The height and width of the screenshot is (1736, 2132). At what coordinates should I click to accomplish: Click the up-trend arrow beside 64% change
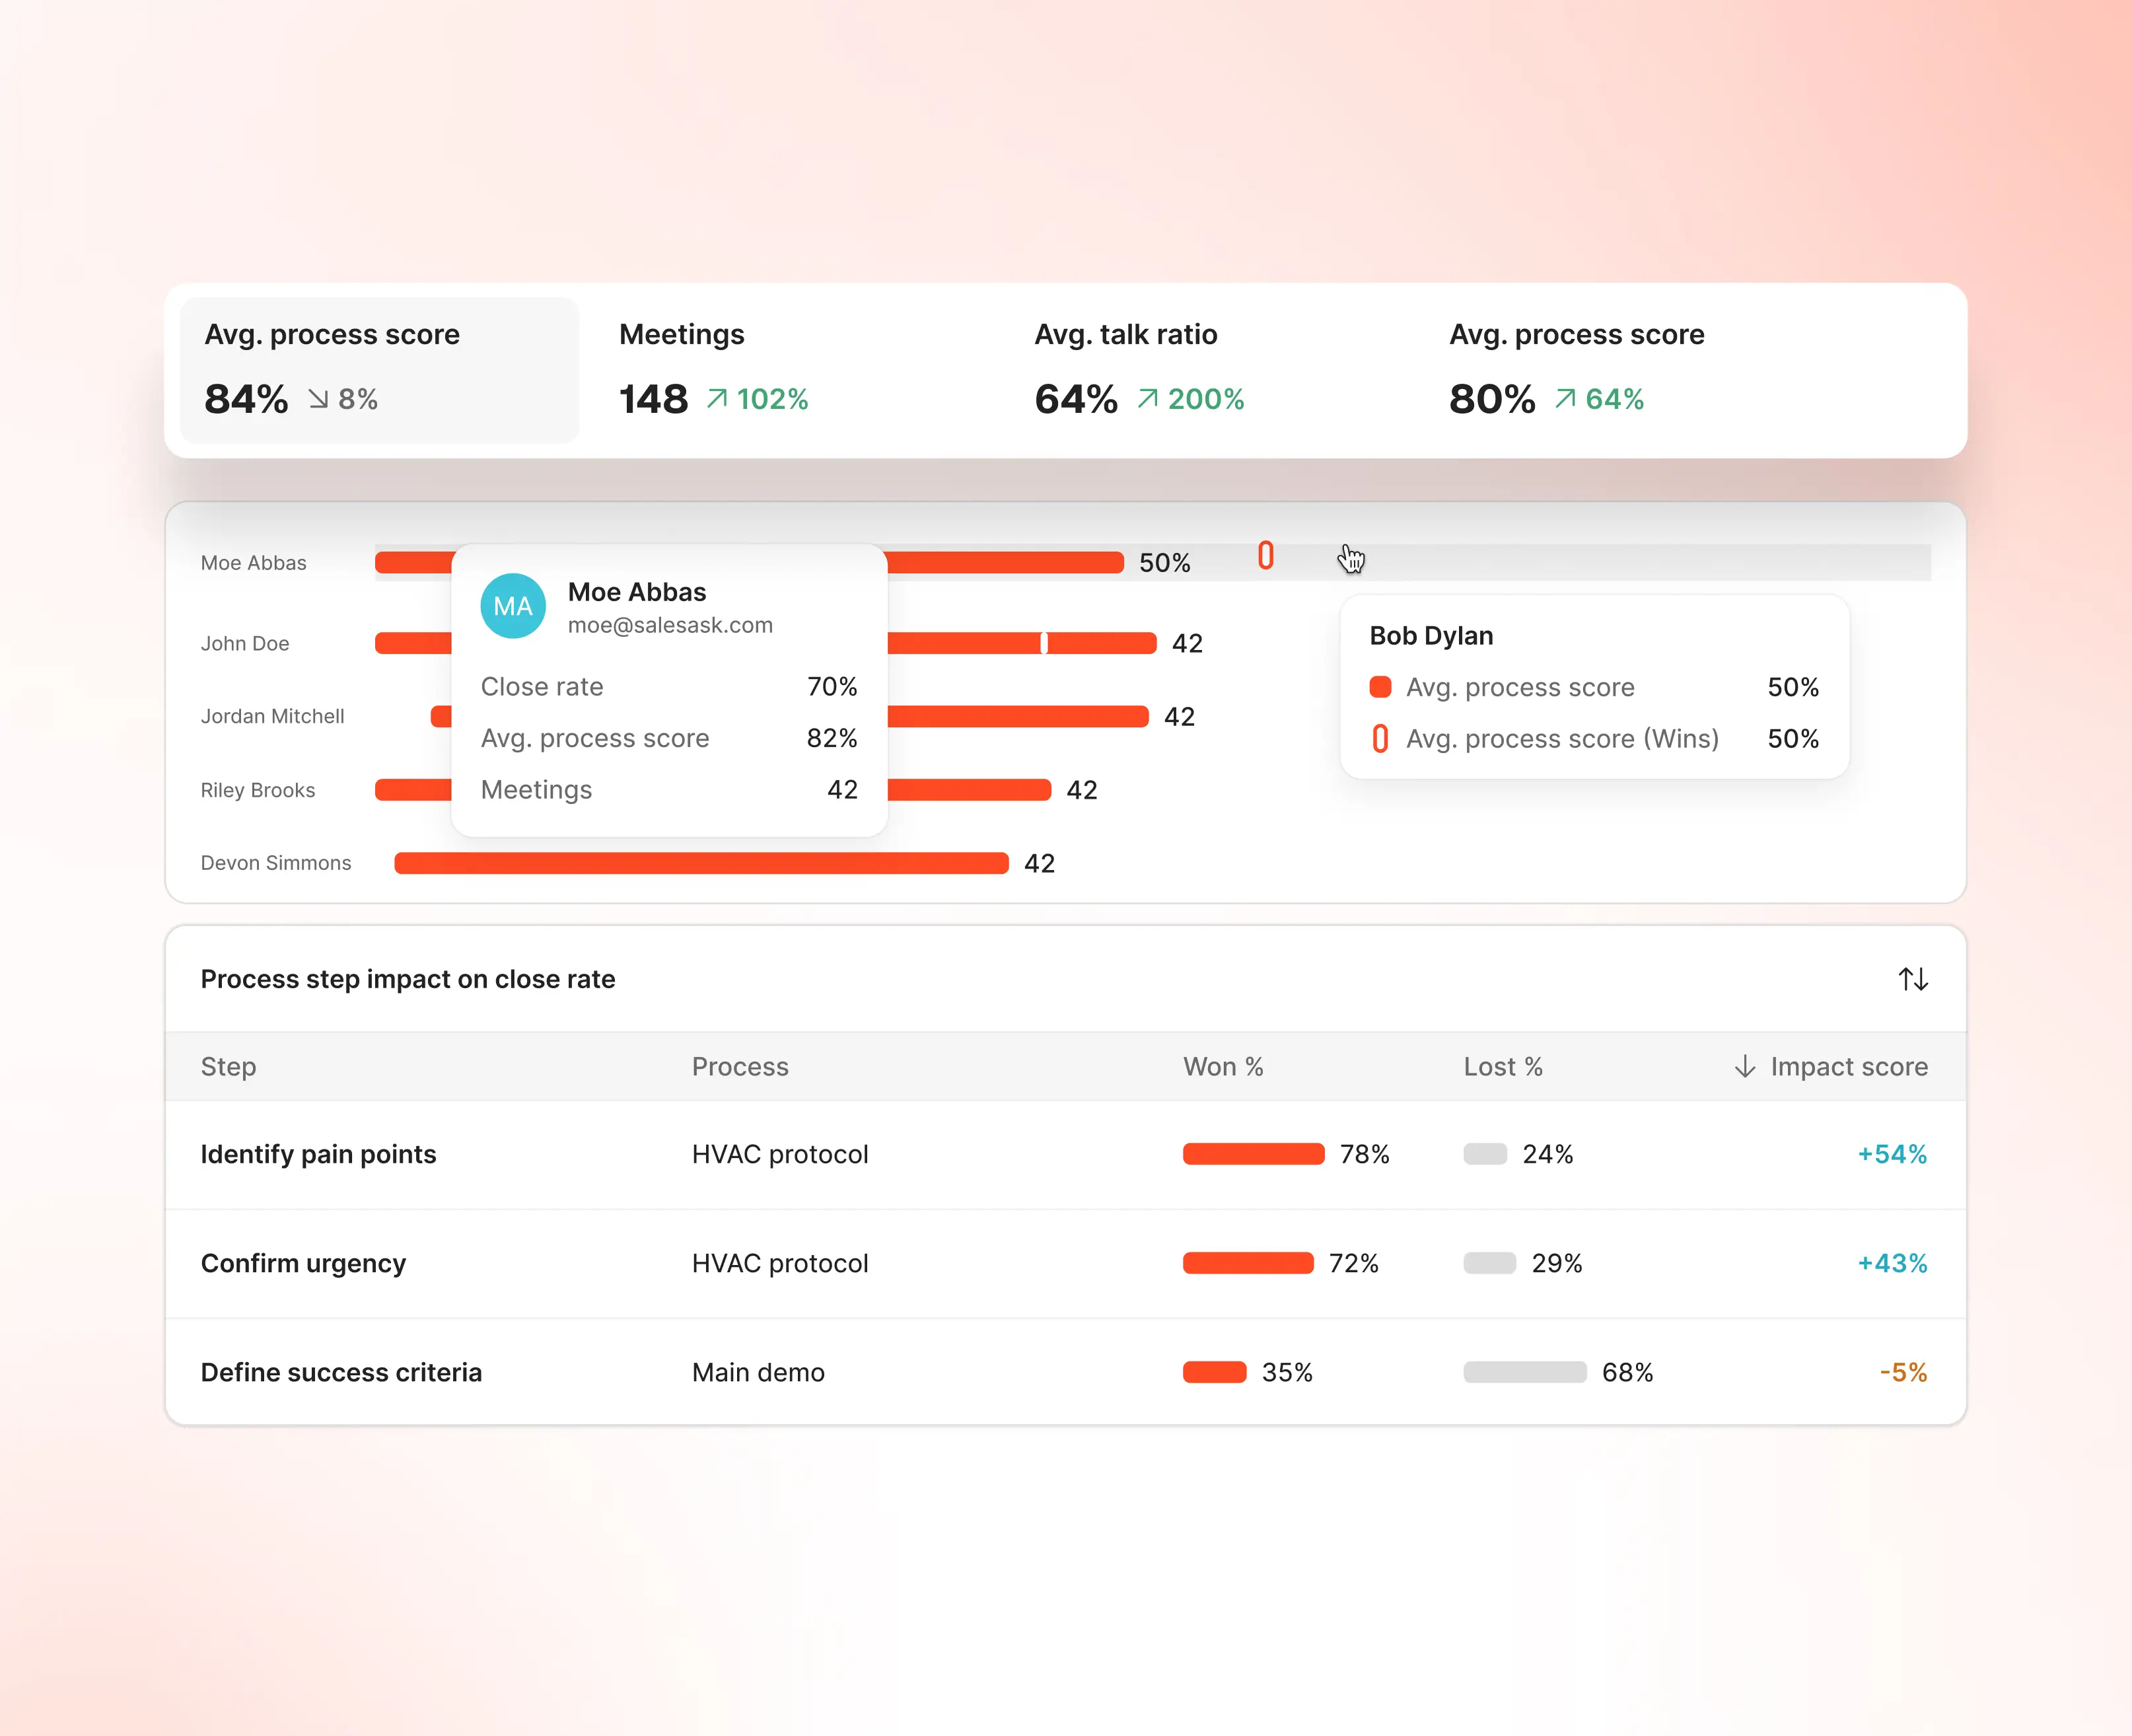coord(1565,399)
